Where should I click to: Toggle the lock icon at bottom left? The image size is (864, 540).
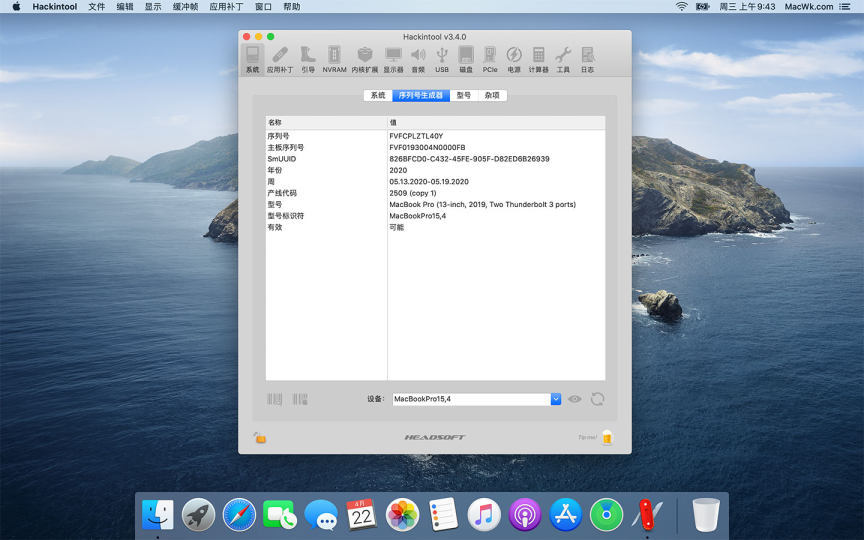[260, 437]
